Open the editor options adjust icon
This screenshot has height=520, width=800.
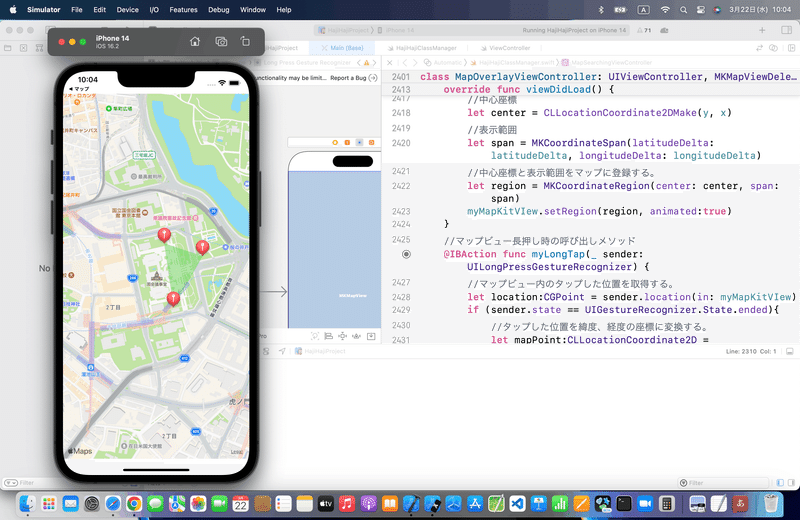(773, 48)
